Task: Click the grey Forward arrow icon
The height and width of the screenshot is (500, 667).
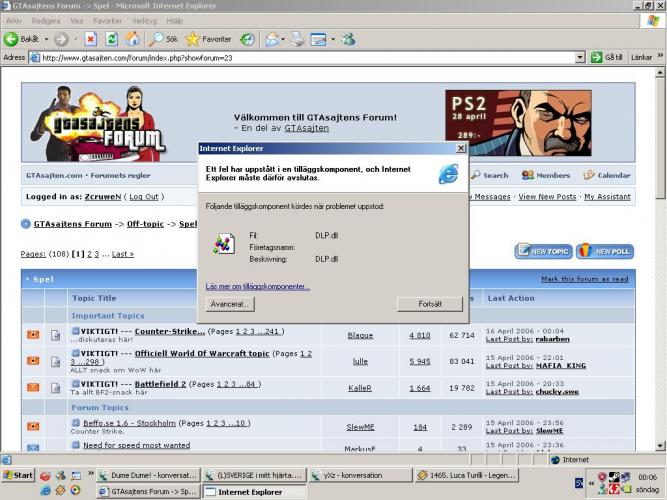Action: pos(61,39)
